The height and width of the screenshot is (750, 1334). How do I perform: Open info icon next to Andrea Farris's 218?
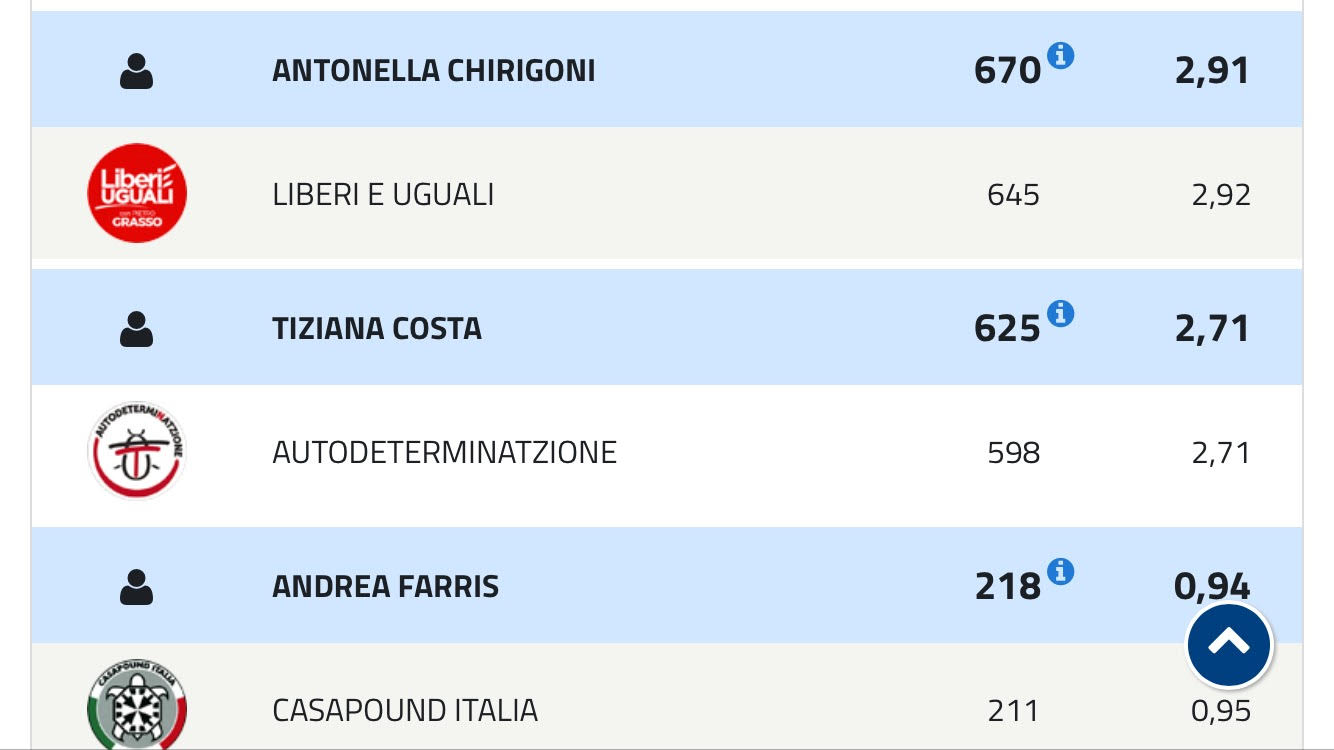click(x=1060, y=572)
